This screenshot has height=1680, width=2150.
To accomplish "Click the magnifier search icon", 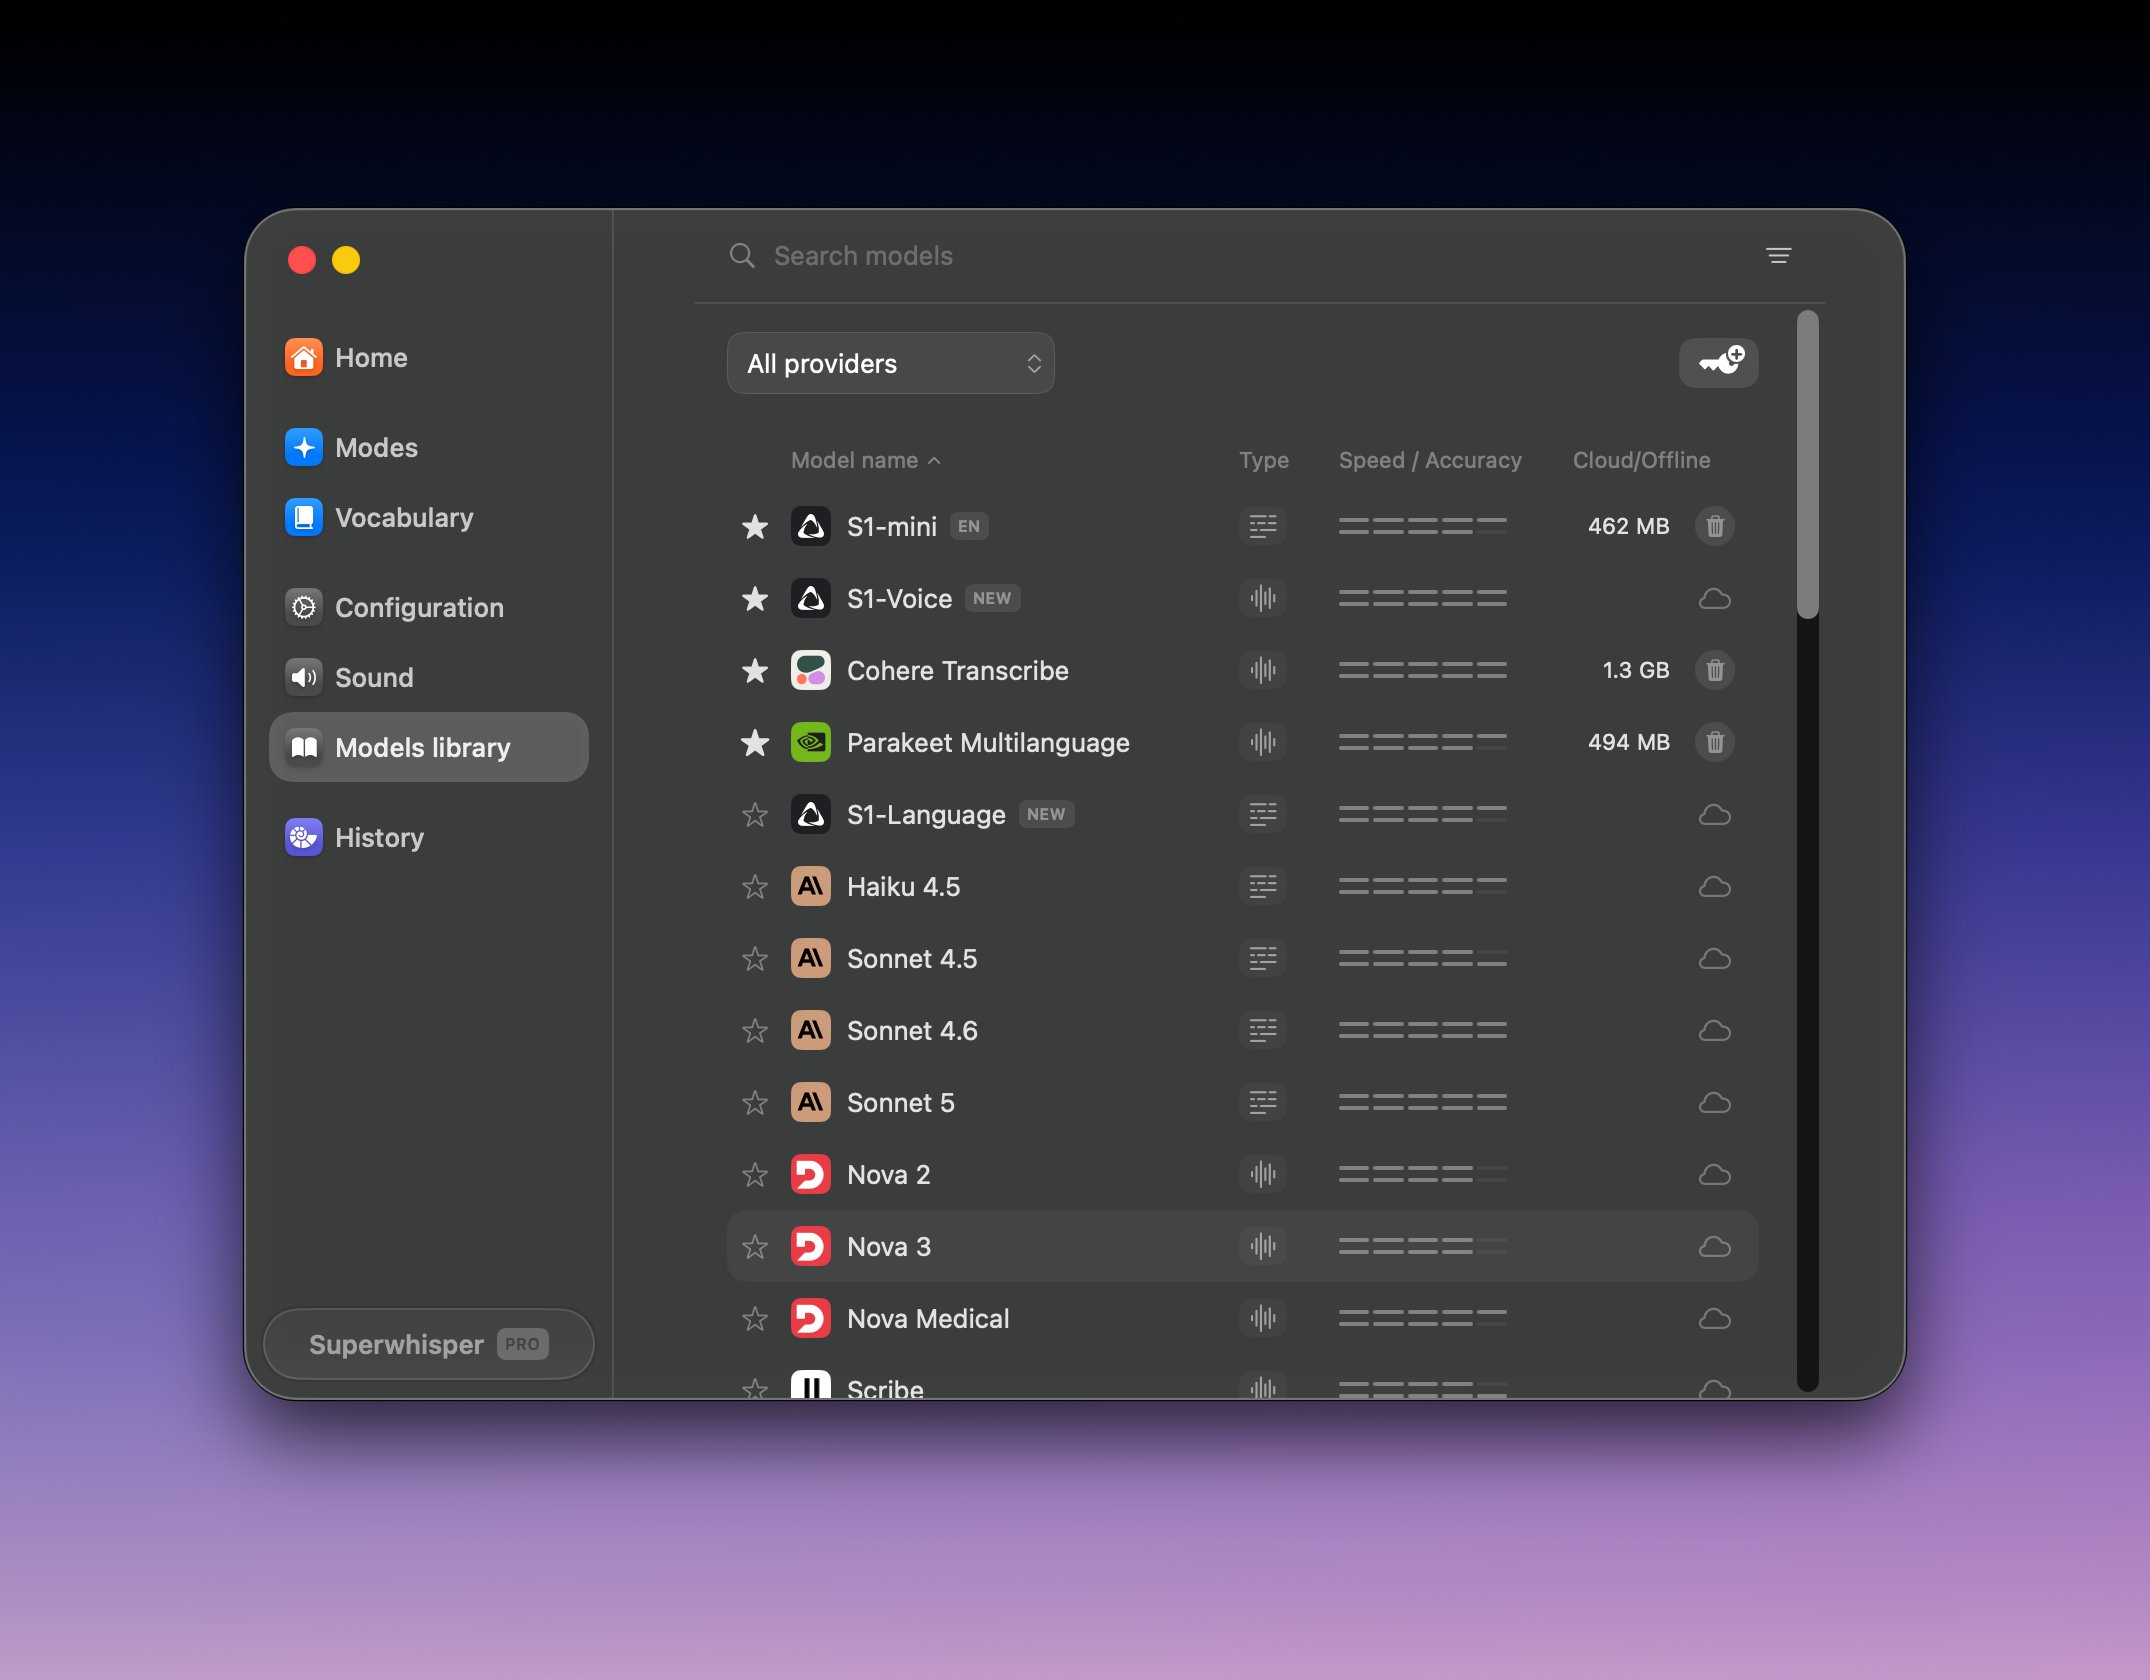I will [742, 256].
